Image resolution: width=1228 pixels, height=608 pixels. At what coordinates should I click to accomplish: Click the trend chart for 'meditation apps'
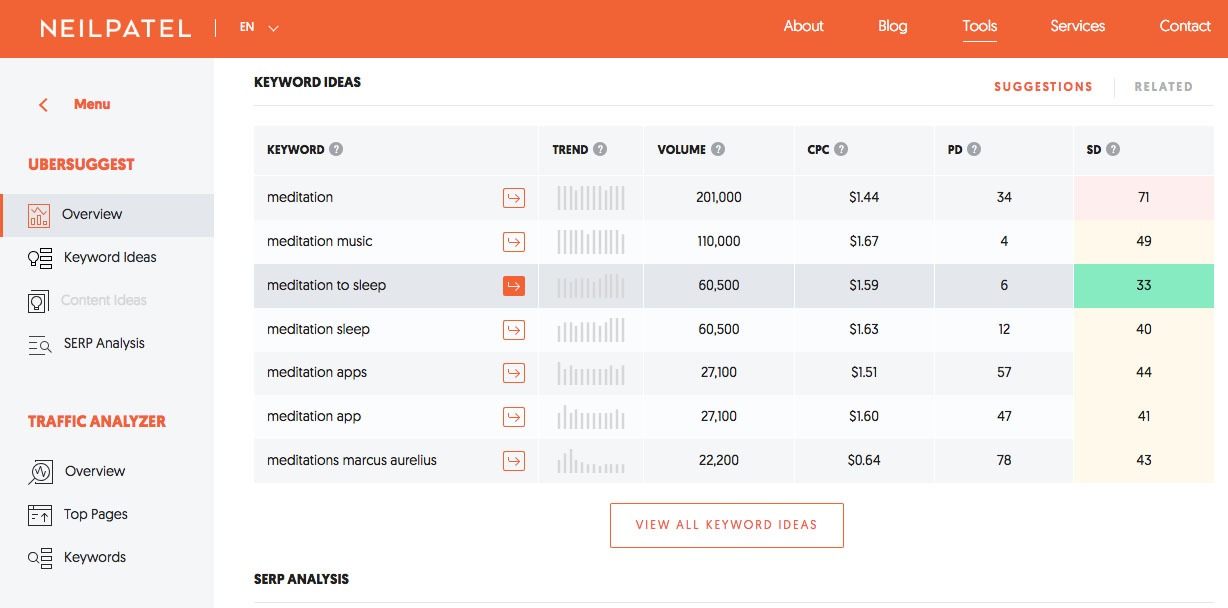591,373
